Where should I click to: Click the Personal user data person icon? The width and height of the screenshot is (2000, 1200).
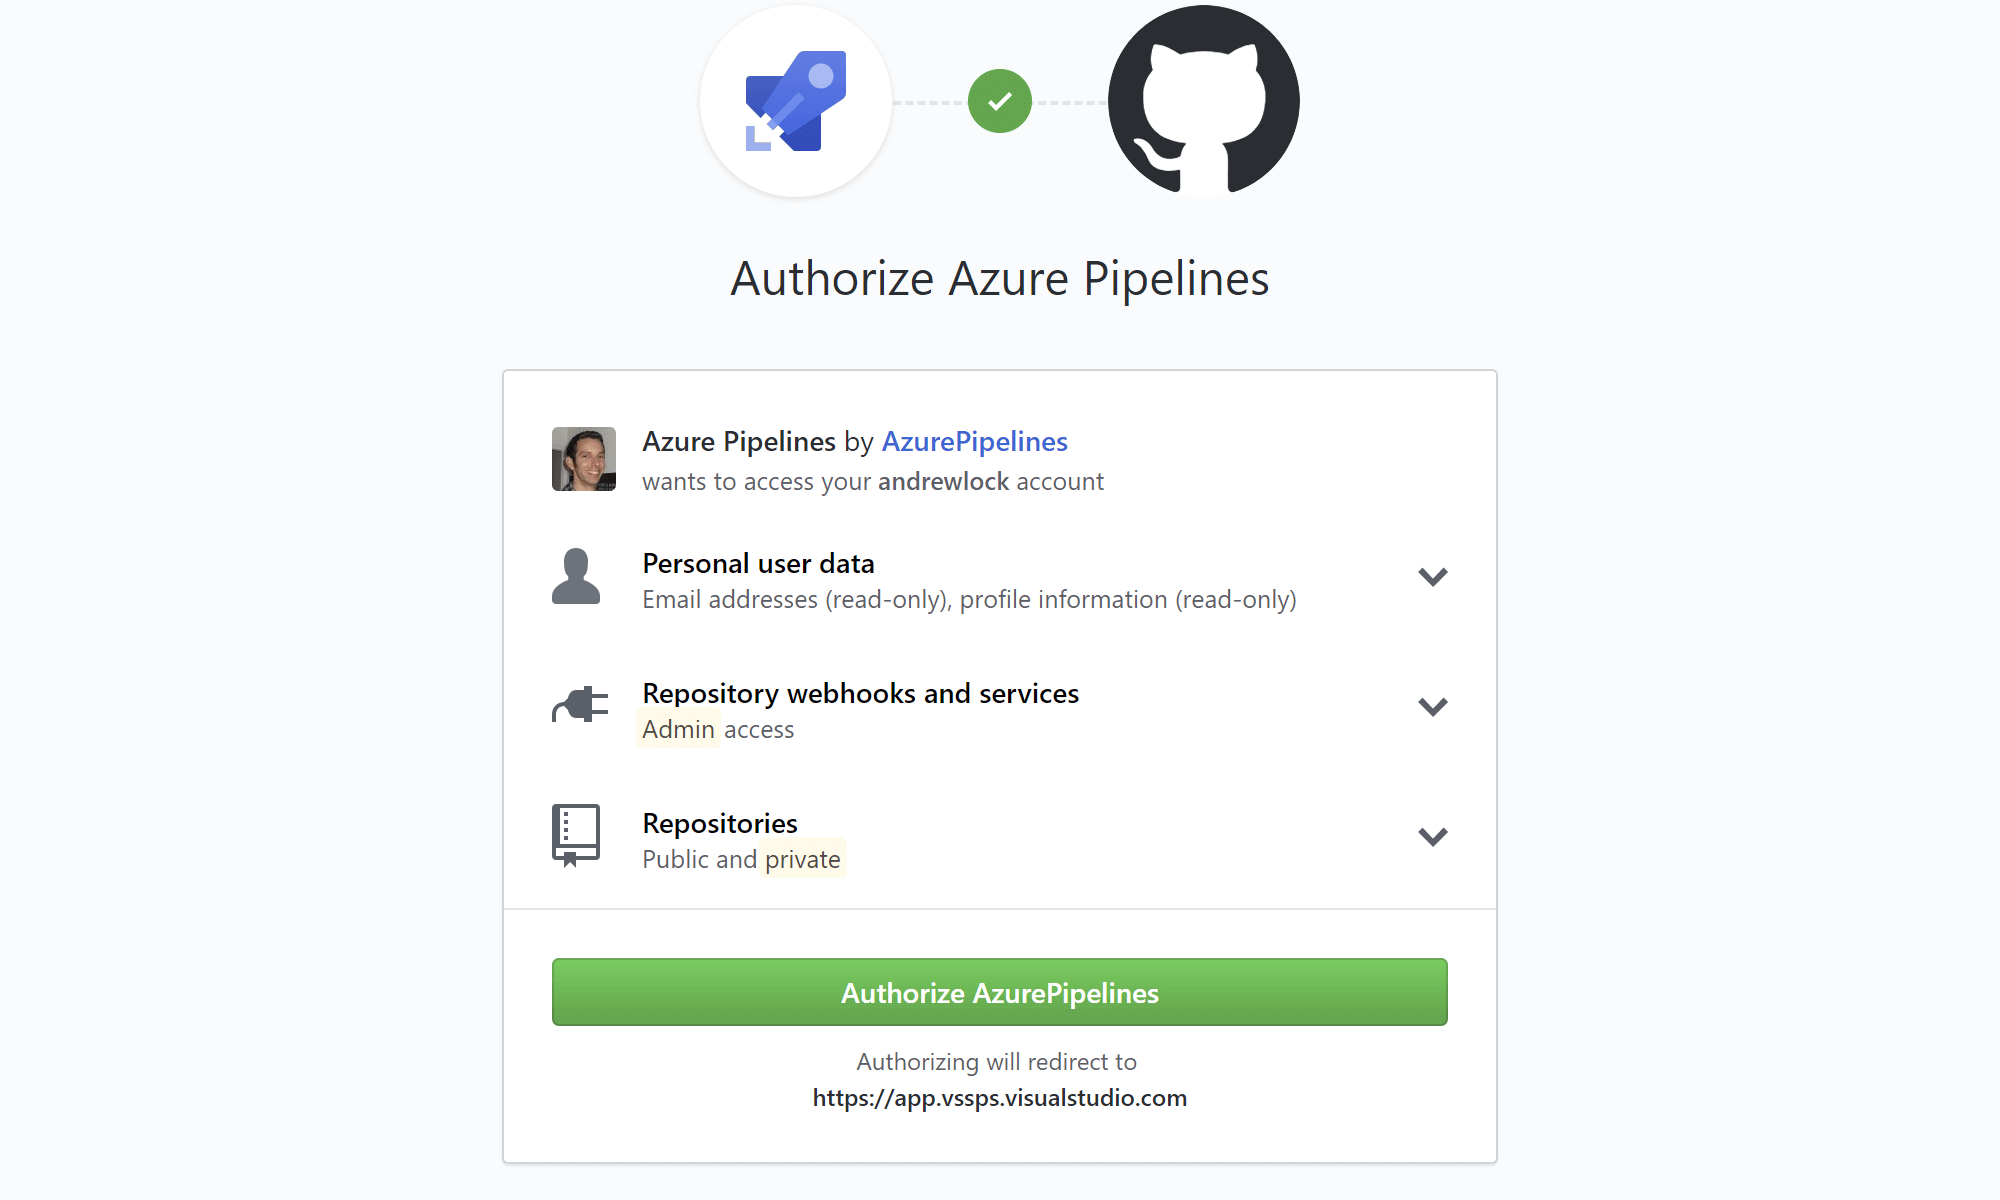coord(576,576)
